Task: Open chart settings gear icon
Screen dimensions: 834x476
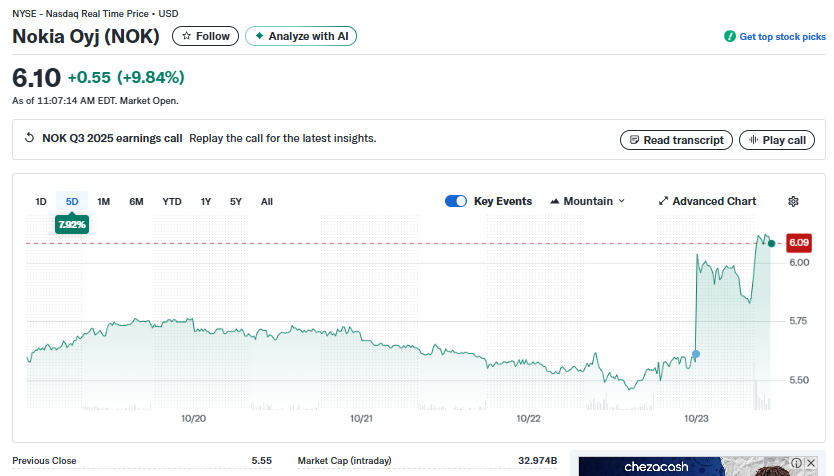Action: click(x=793, y=201)
